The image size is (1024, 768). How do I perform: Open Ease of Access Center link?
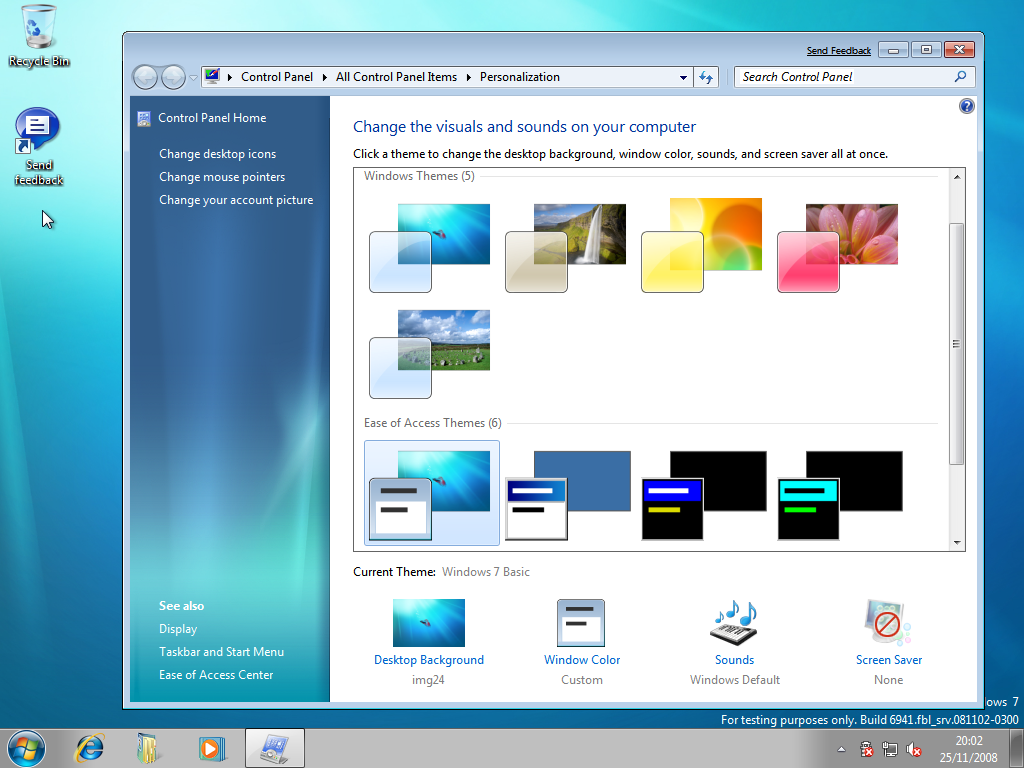point(216,675)
